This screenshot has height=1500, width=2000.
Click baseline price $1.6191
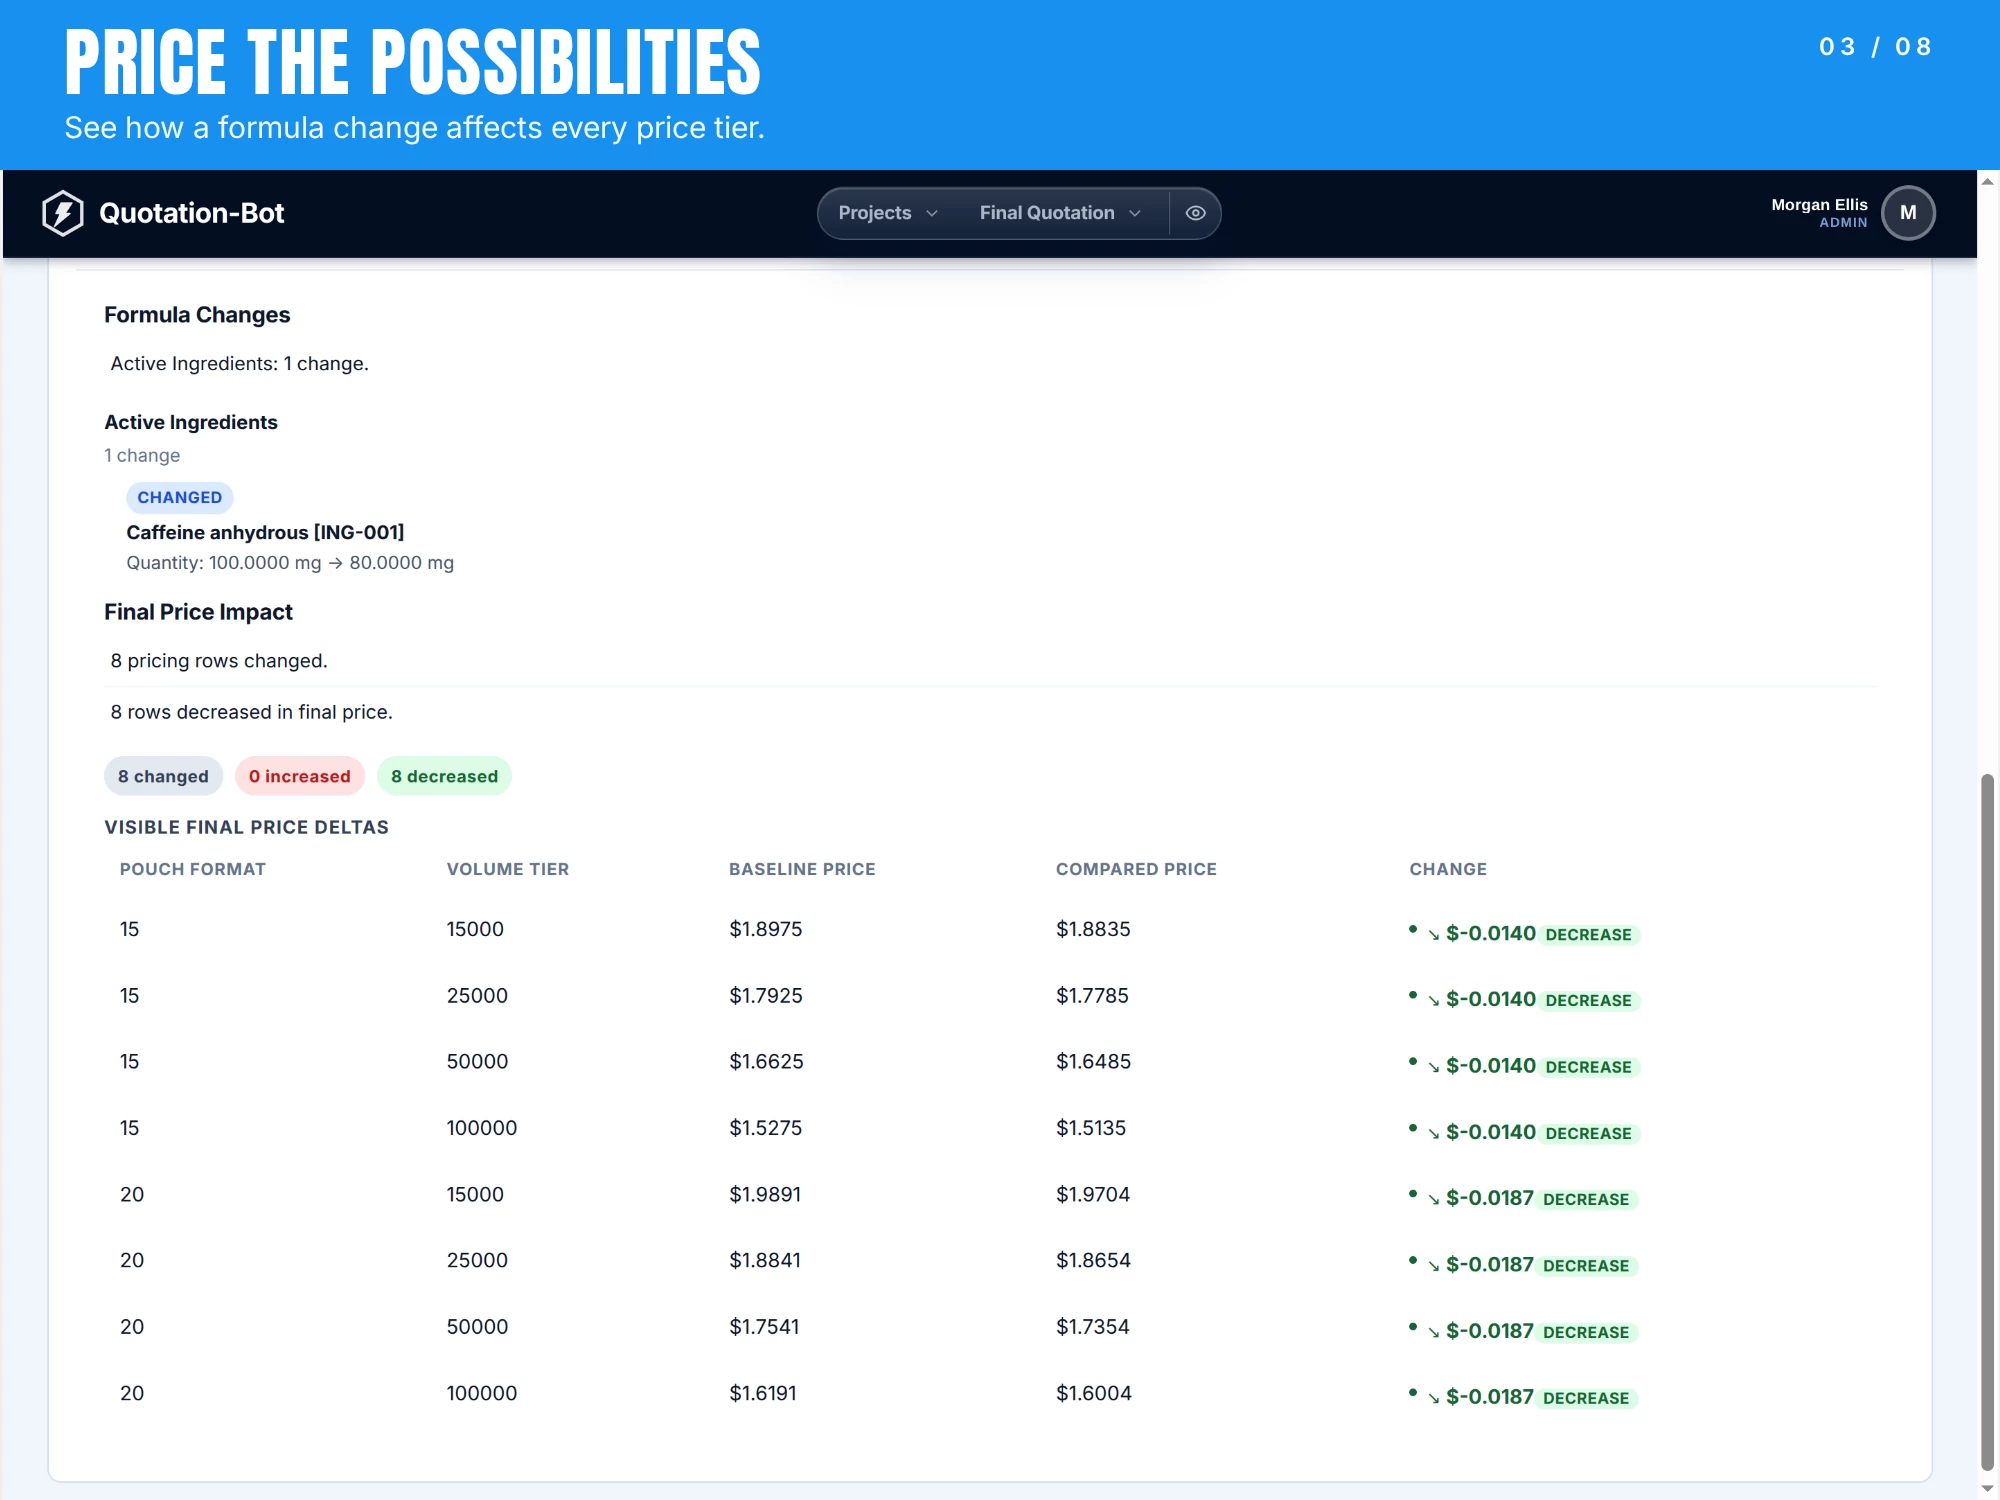click(x=763, y=1394)
